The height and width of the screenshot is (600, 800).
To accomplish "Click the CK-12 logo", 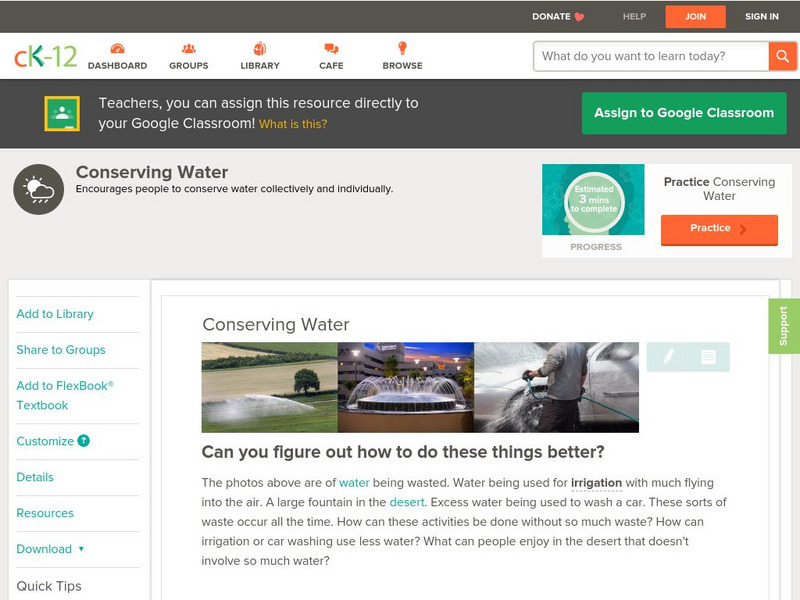I will 45,56.
